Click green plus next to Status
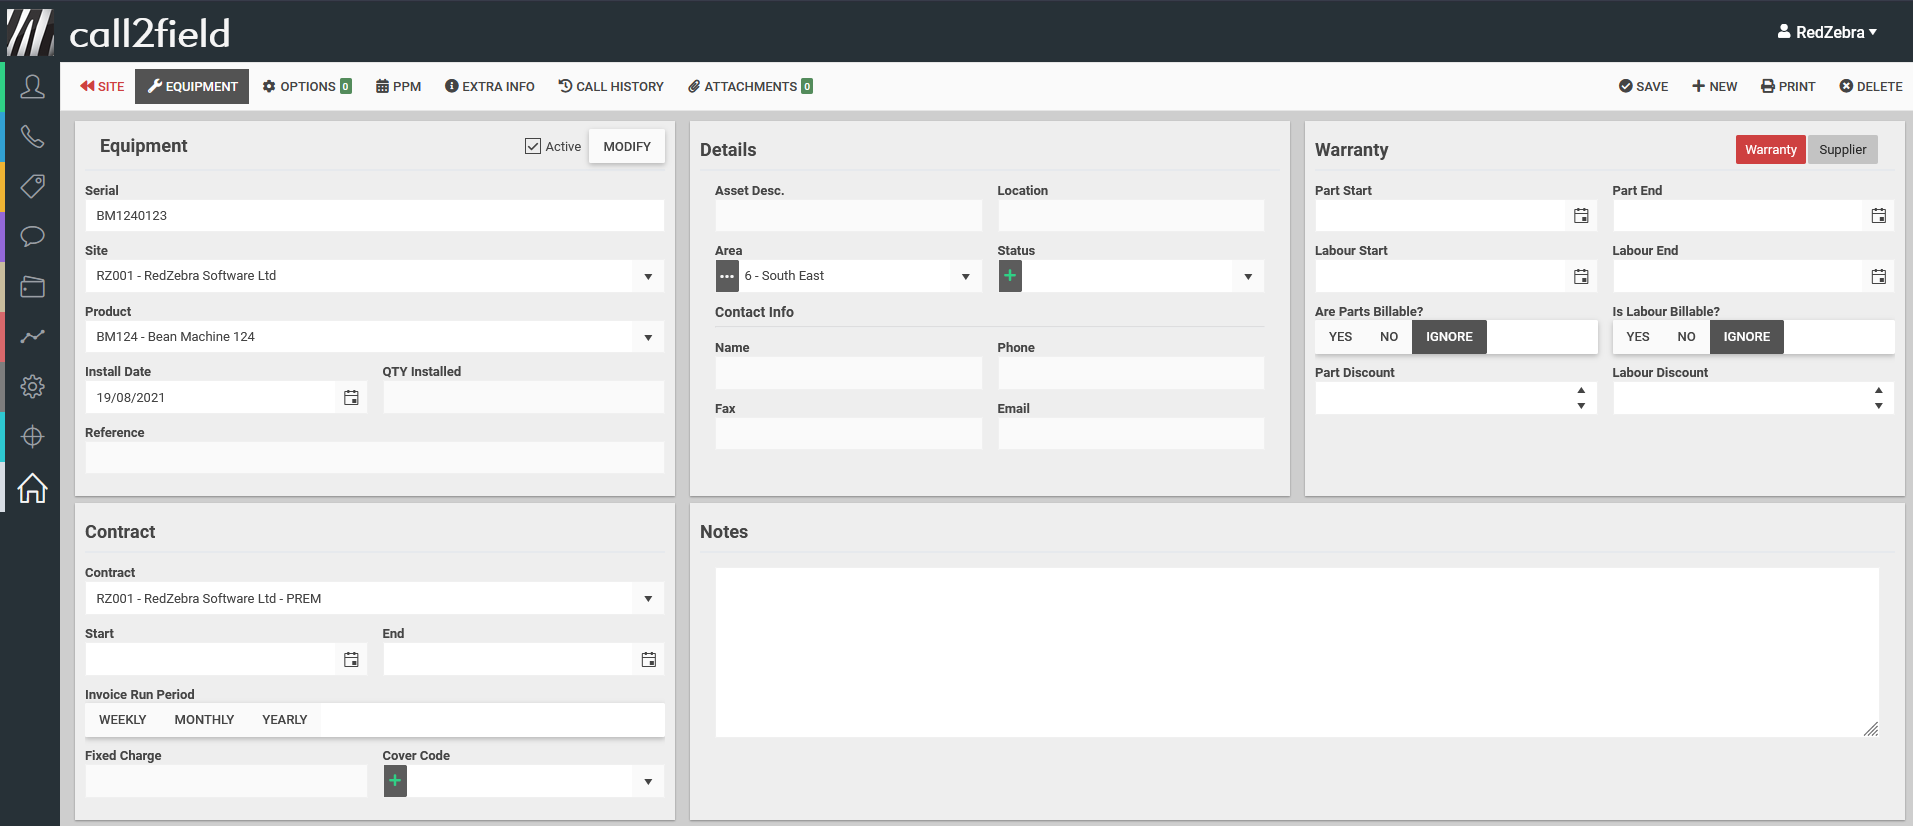Image resolution: width=1913 pixels, height=826 pixels. coord(1010,276)
